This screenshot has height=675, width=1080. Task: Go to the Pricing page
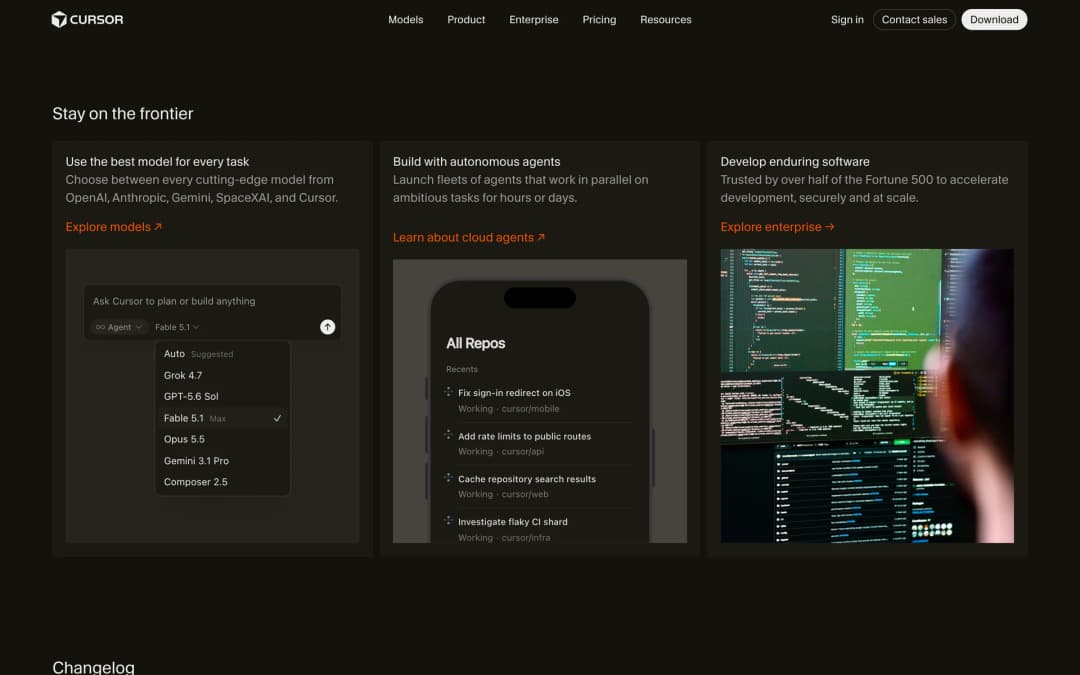(599, 19)
